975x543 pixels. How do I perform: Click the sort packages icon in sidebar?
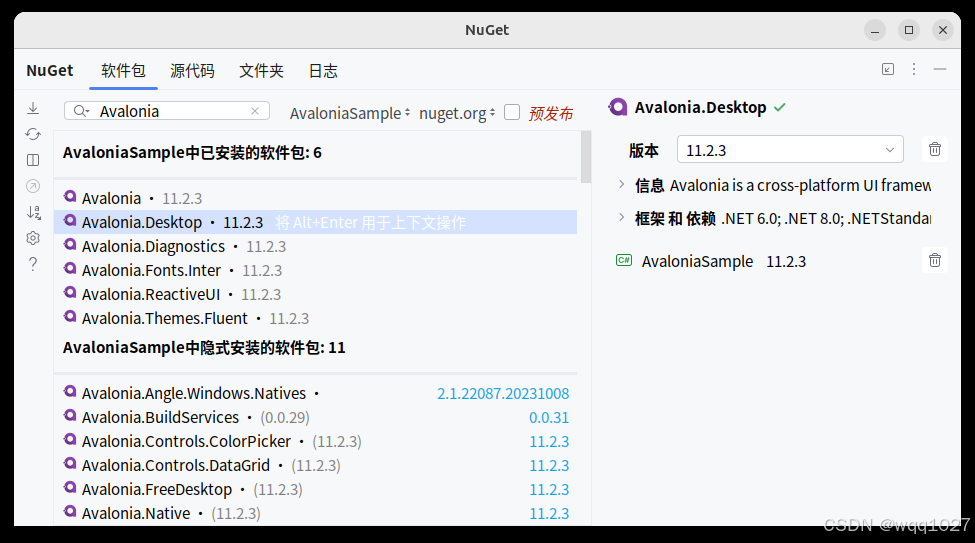(34, 212)
